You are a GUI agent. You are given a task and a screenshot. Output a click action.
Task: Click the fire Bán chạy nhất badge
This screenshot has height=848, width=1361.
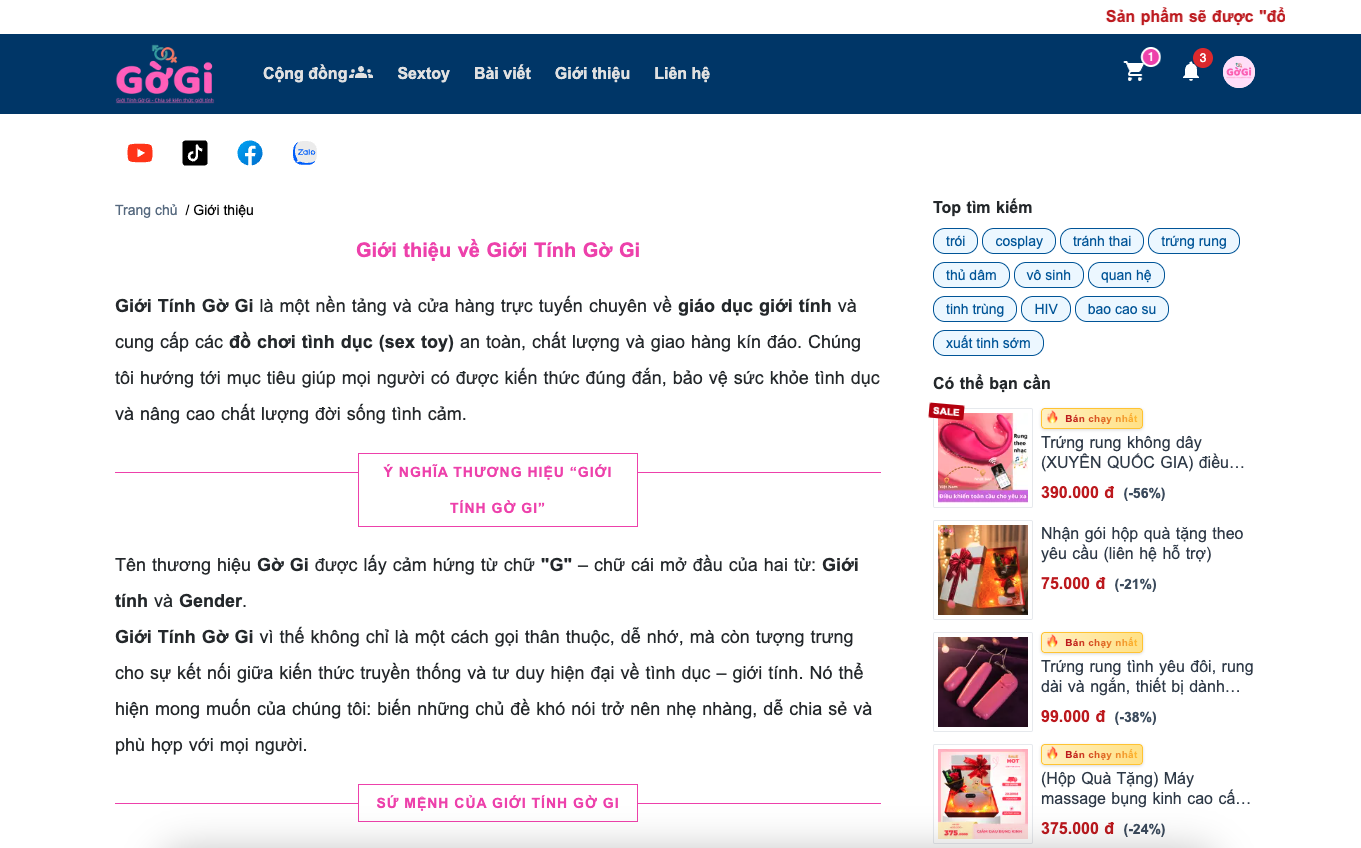pos(1091,418)
